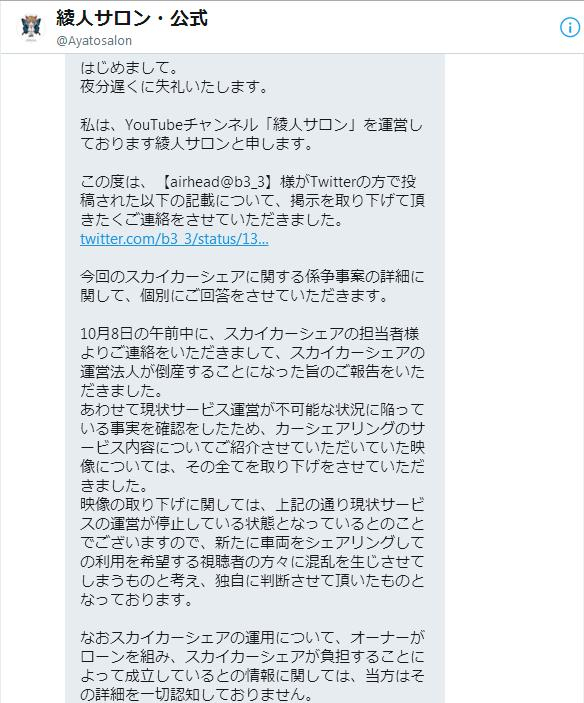Click the line starting あわせて現状サービス

(252, 410)
